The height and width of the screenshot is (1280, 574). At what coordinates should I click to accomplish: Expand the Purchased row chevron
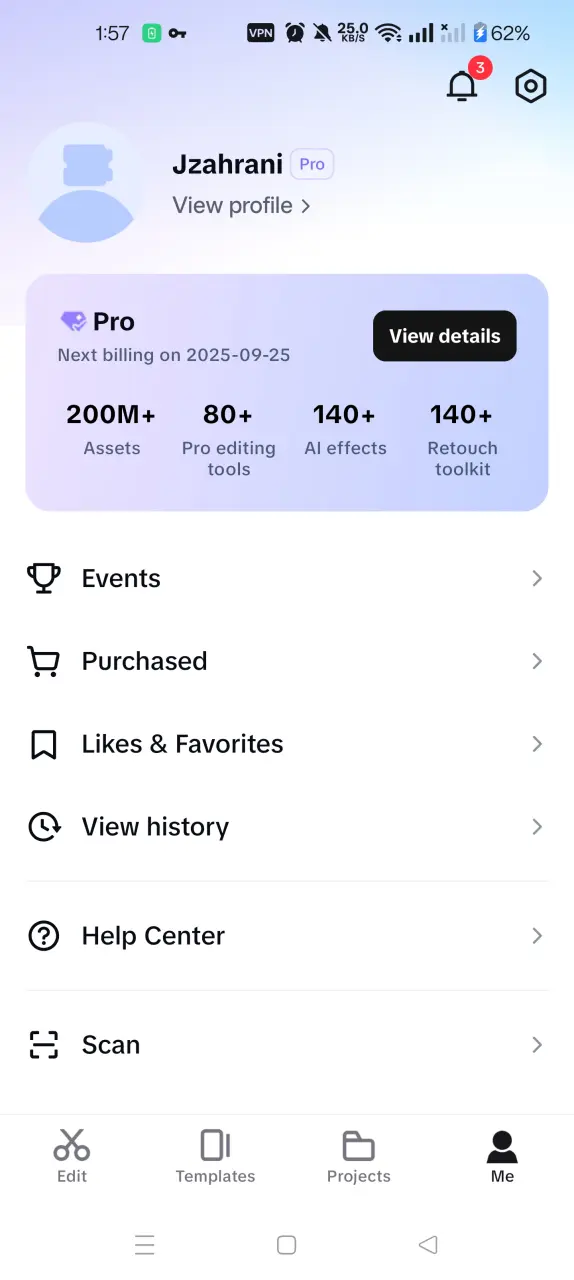pos(537,661)
